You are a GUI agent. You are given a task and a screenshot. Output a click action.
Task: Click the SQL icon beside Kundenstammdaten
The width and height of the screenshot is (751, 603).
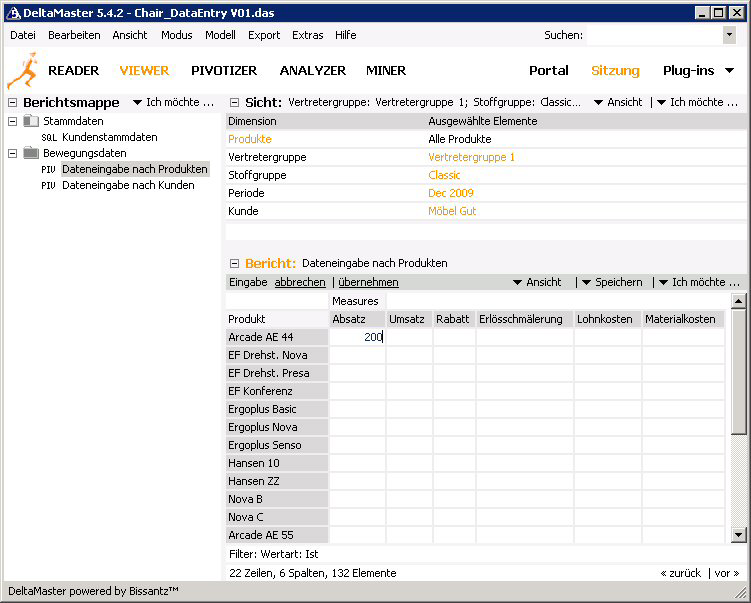49,137
